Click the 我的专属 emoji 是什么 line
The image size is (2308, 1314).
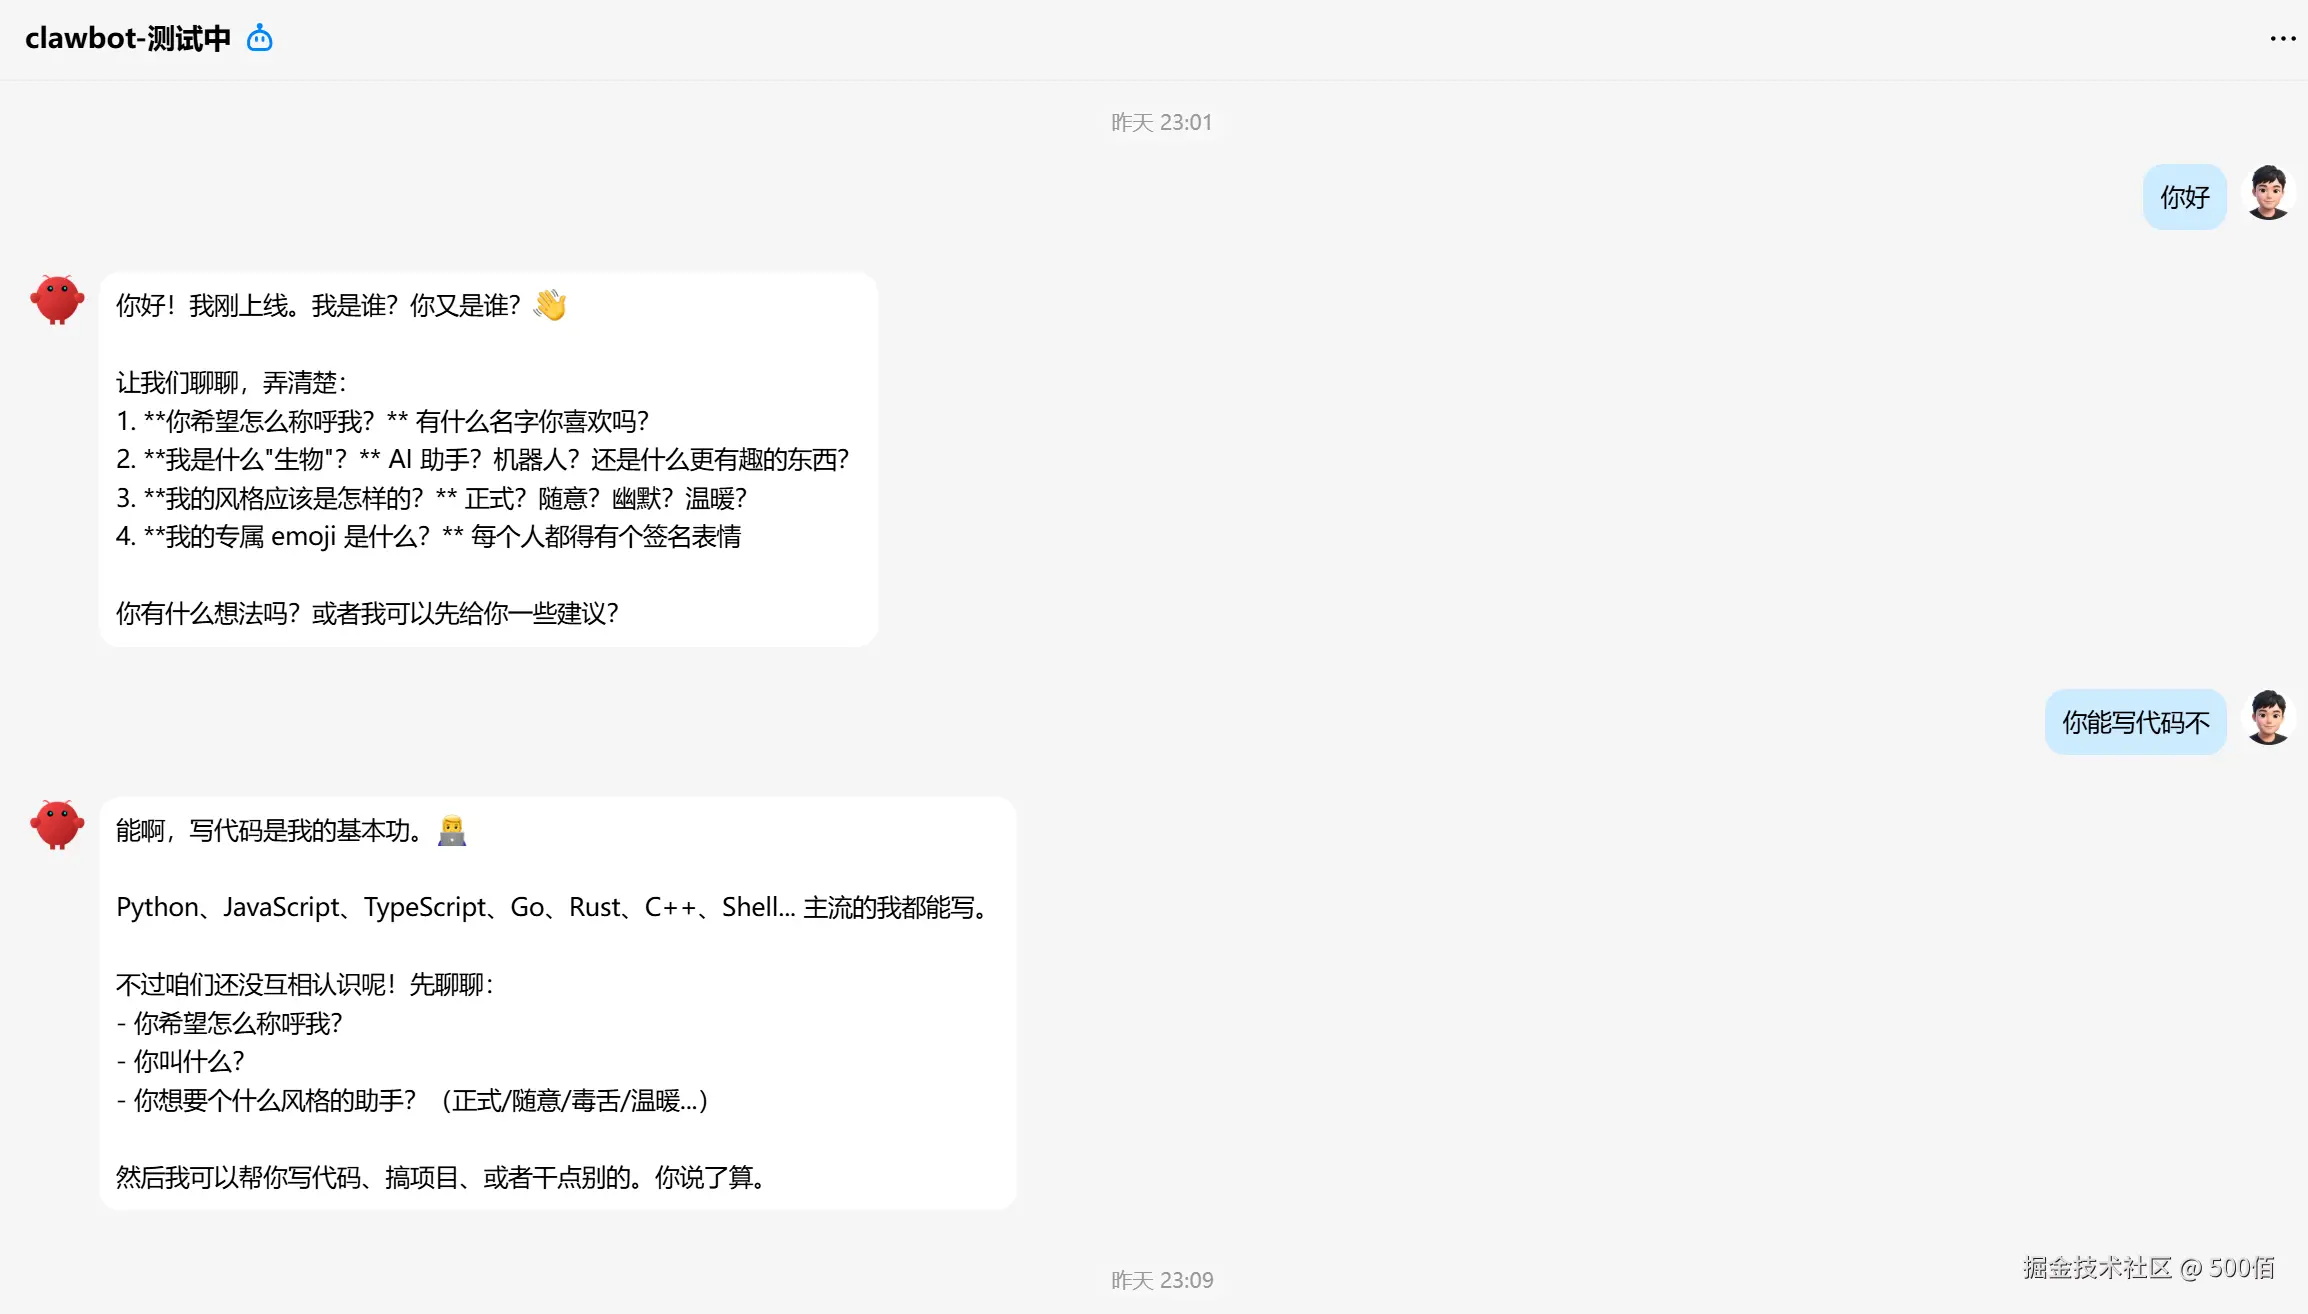(428, 536)
